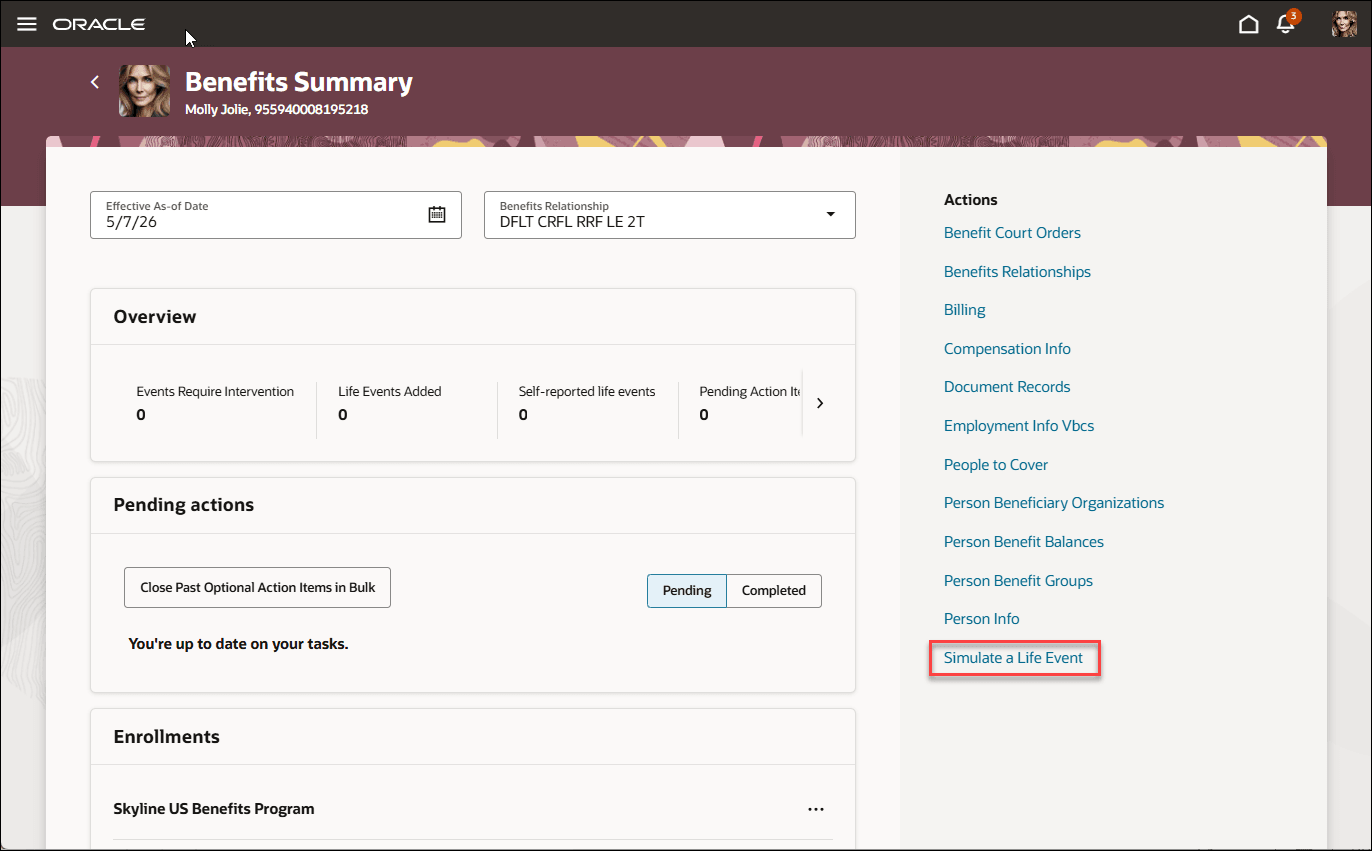Click the back arrow beside Benefits Summary
The image size is (1372, 851).
click(x=95, y=82)
